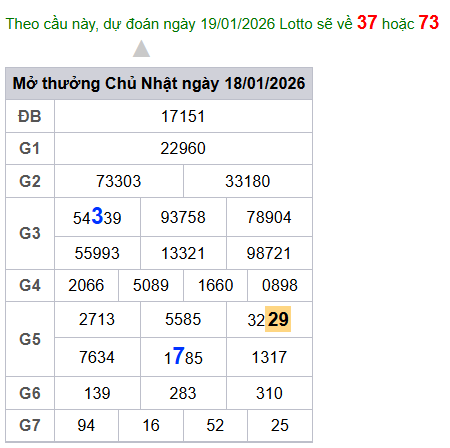450x448 pixels.
Task: Click the ĐB row label
Action: (x=30, y=117)
